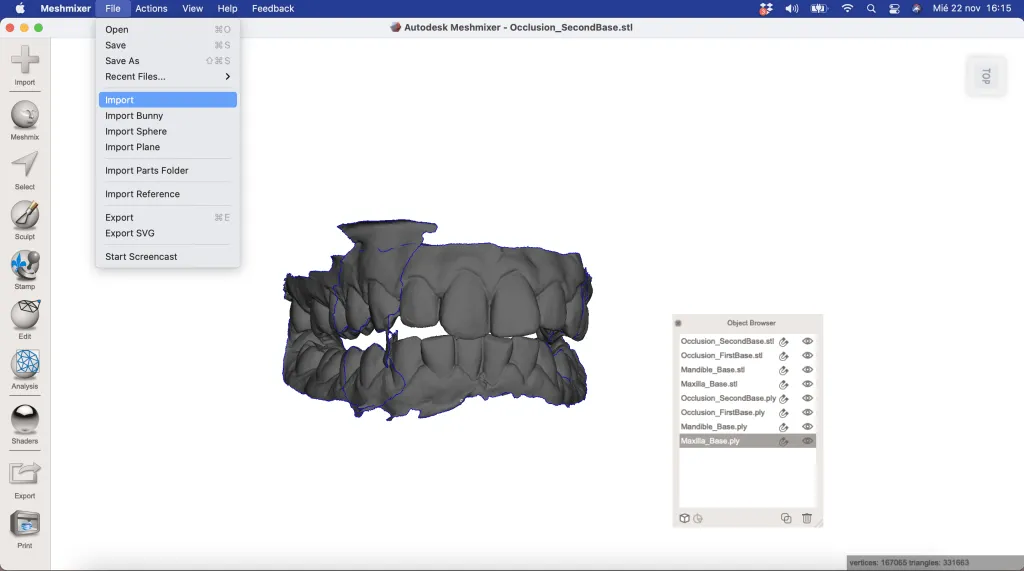This screenshot has width=1024, height=571.
Task: Hide Occlusion_FirstBase.ply with eye icon
Action: [807, 412]
